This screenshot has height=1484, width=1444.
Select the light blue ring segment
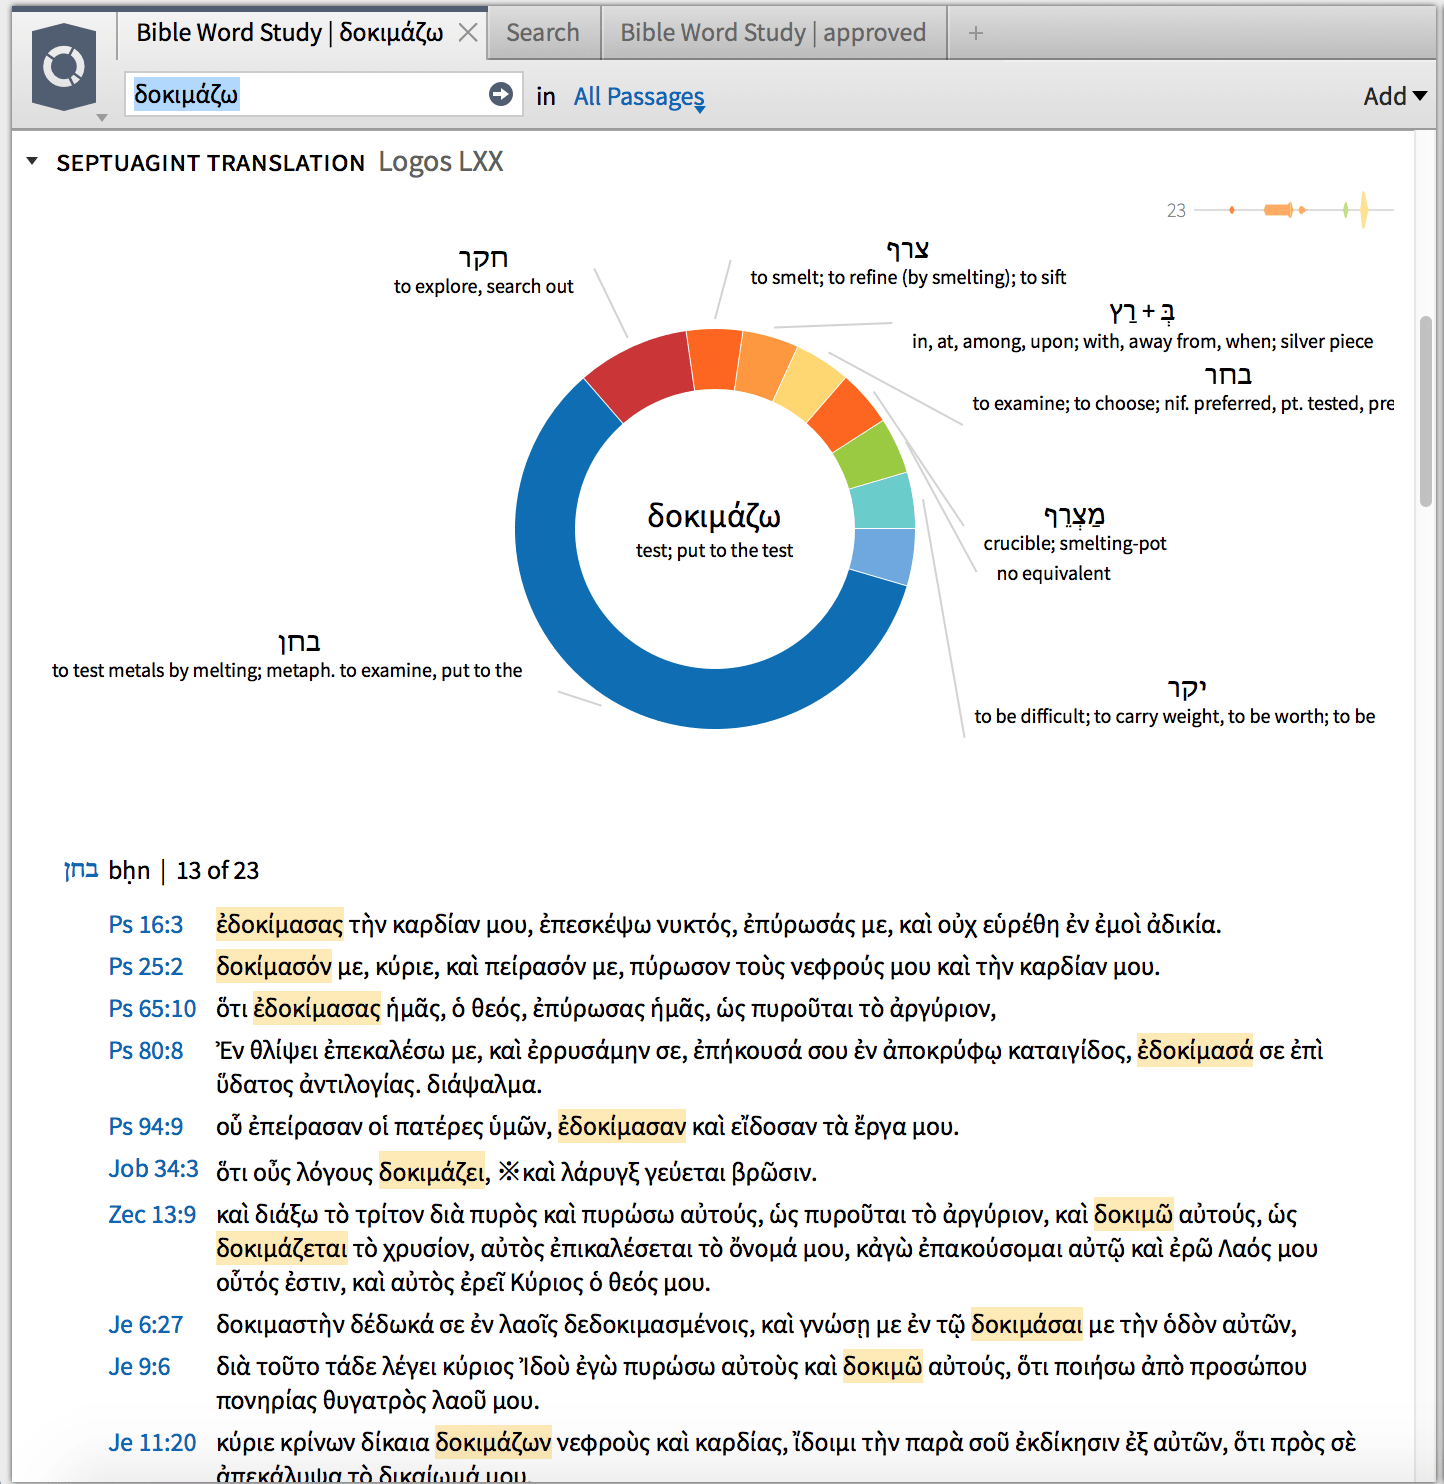[x=883, y=556]
